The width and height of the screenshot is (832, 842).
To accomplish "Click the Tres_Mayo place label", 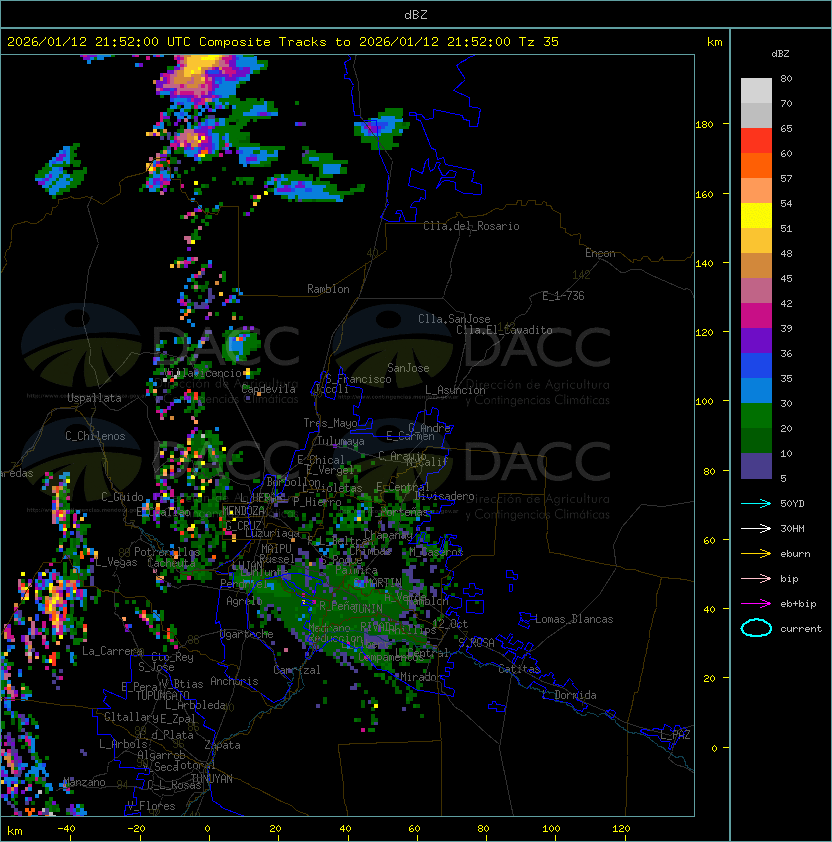I will 330,423.
